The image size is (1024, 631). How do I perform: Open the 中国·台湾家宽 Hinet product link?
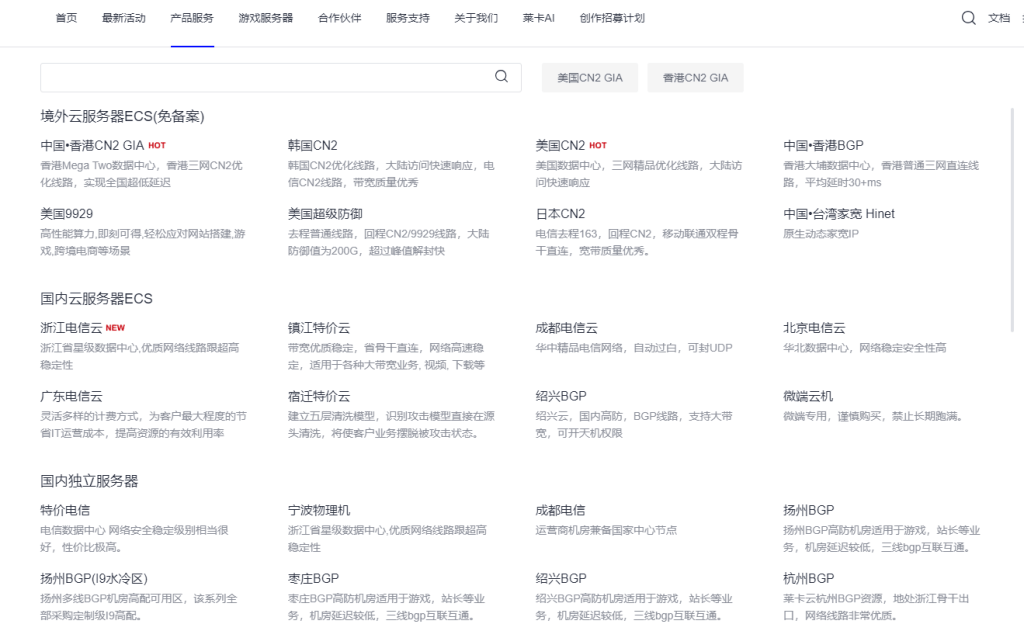(840, 212)
